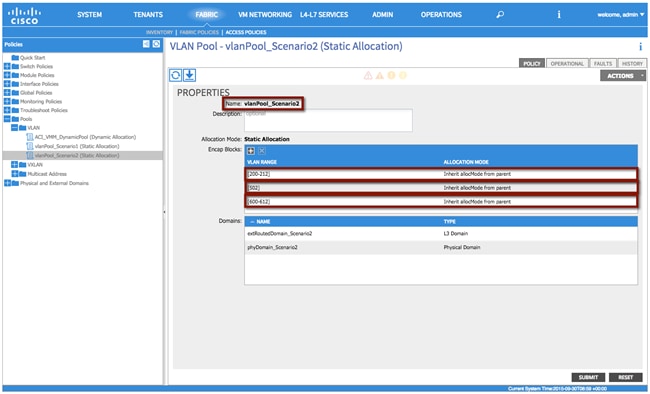650x394 pixels.
Task: Click the Description input field
Action: (x=328, y=121)
